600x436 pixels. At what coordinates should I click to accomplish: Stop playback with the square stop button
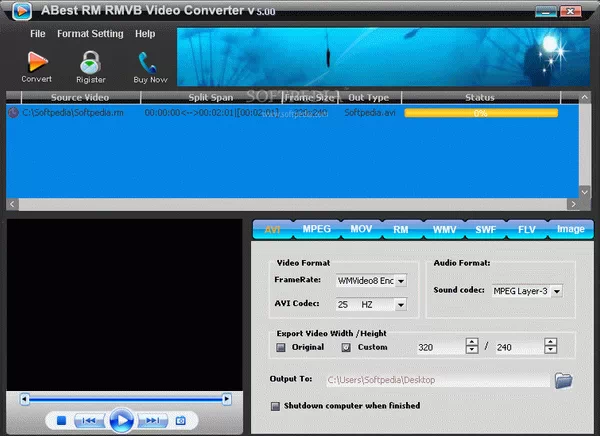coord(61,420)
